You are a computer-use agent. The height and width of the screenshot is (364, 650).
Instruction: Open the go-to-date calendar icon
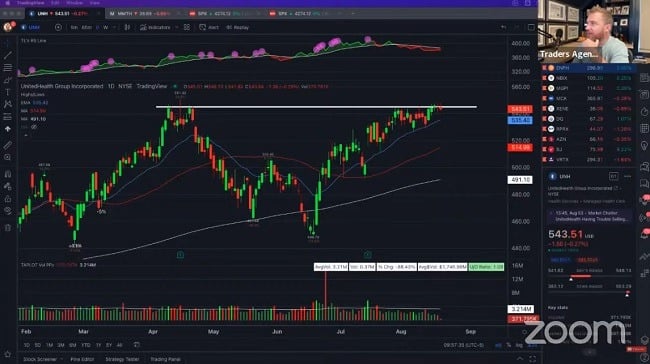pos(136,345)
